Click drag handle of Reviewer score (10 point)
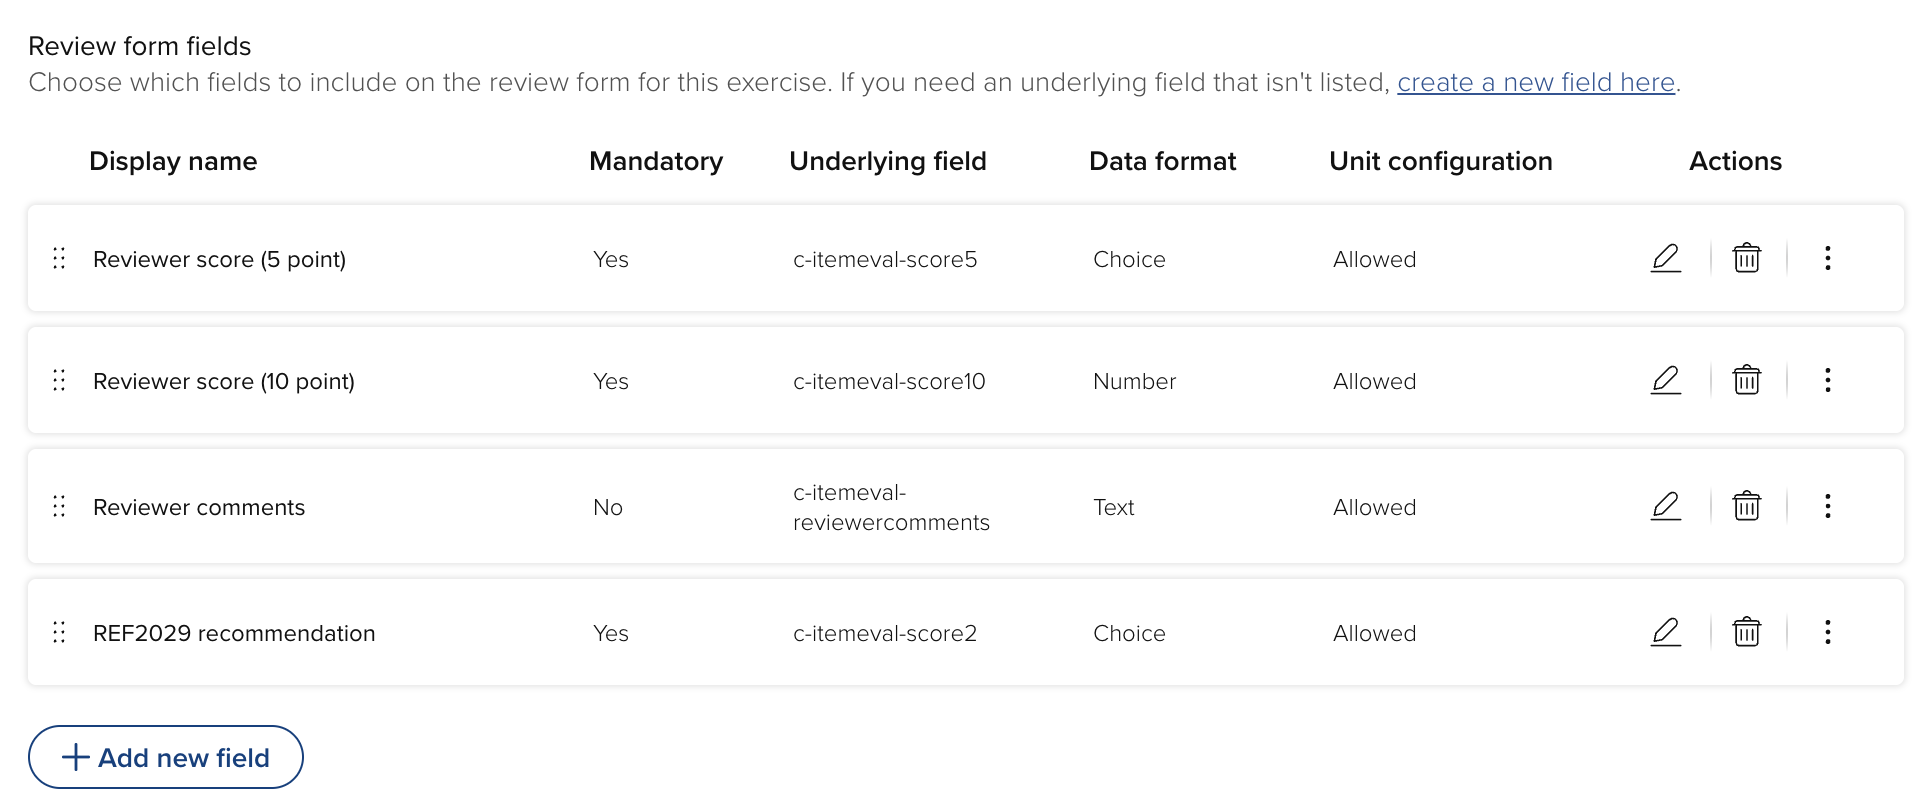The image size is (1930, 810). (59, 381)
